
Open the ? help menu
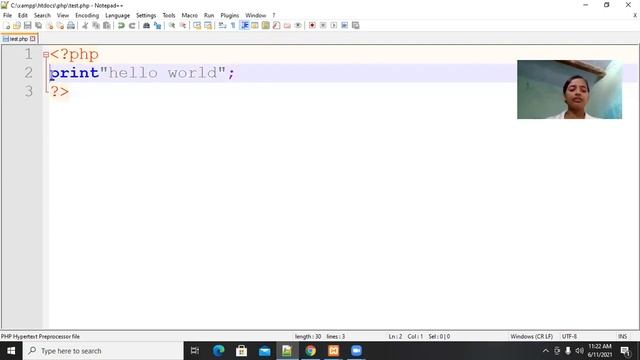tap(274, 16)
